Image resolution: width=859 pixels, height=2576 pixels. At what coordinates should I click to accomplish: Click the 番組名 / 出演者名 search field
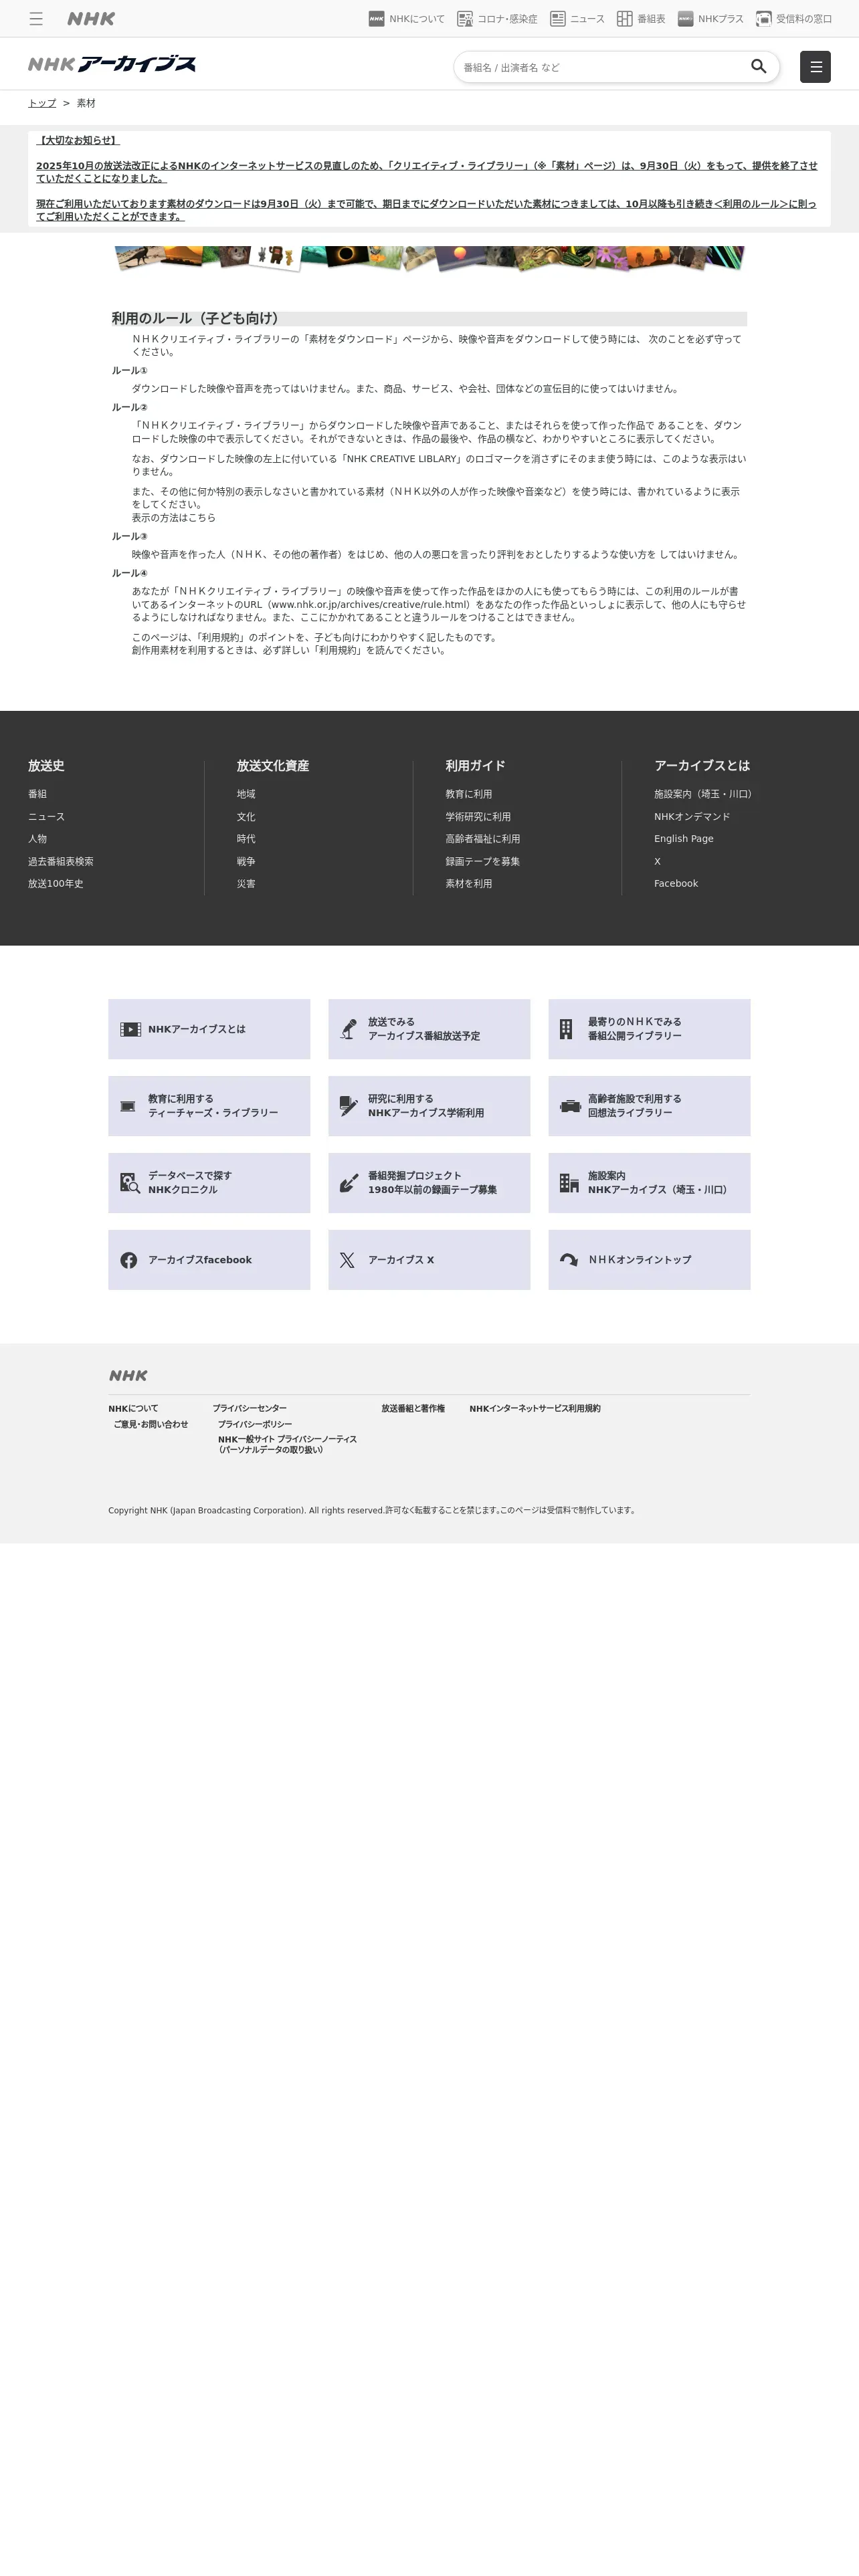click(600, 67)
